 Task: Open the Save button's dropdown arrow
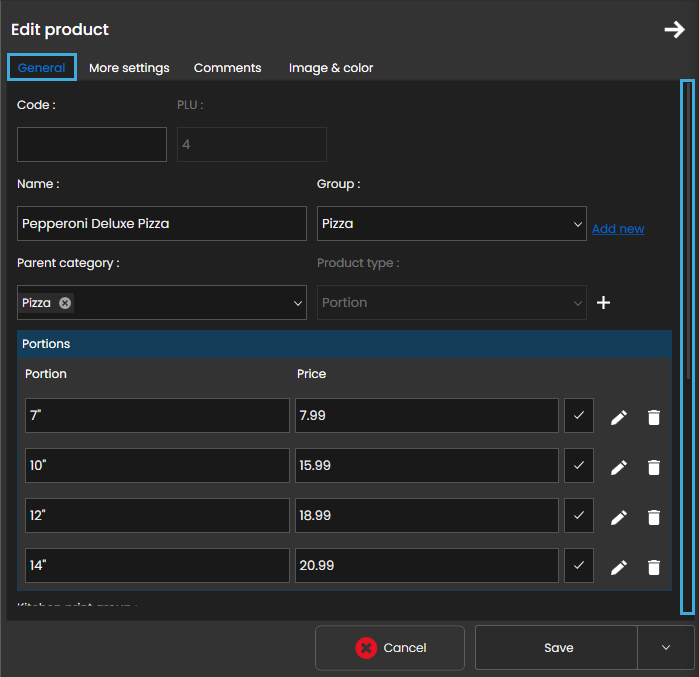[x=666, y=648]
